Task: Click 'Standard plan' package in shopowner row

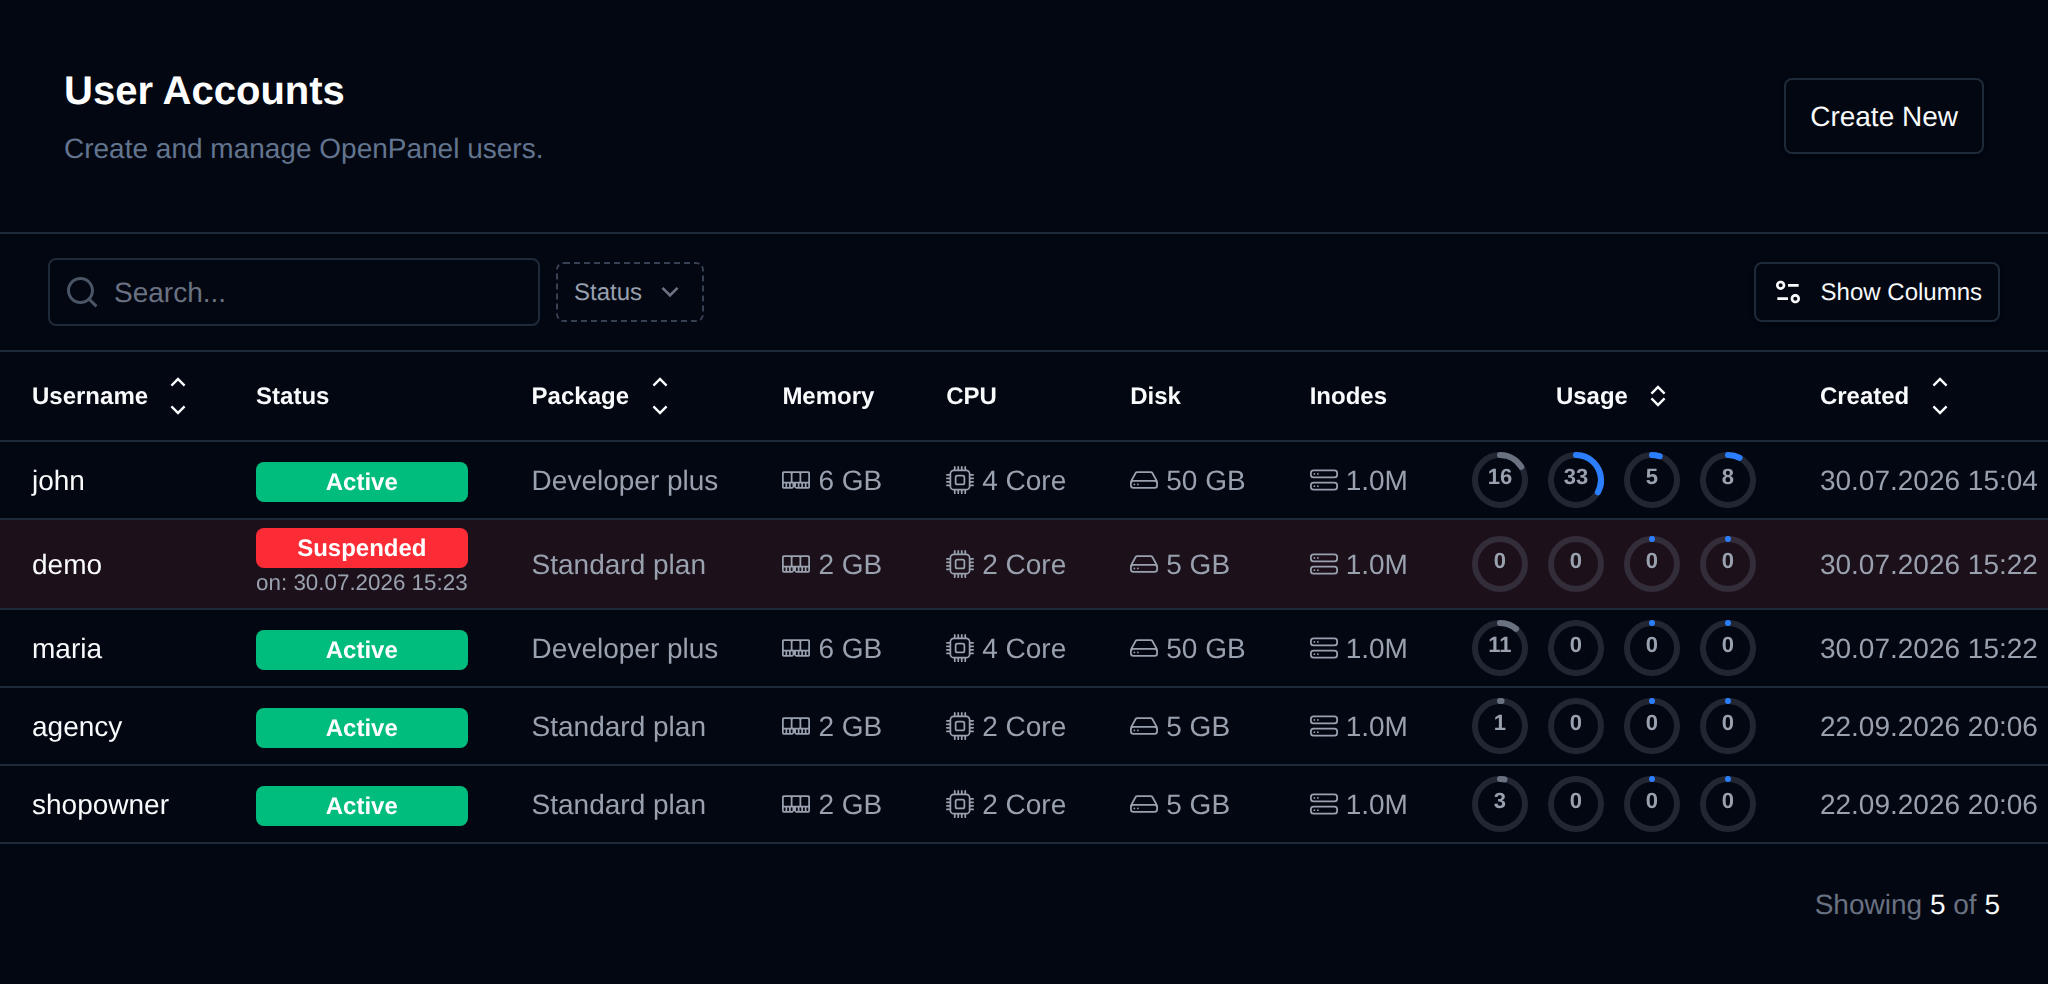Action: [619, 805]
